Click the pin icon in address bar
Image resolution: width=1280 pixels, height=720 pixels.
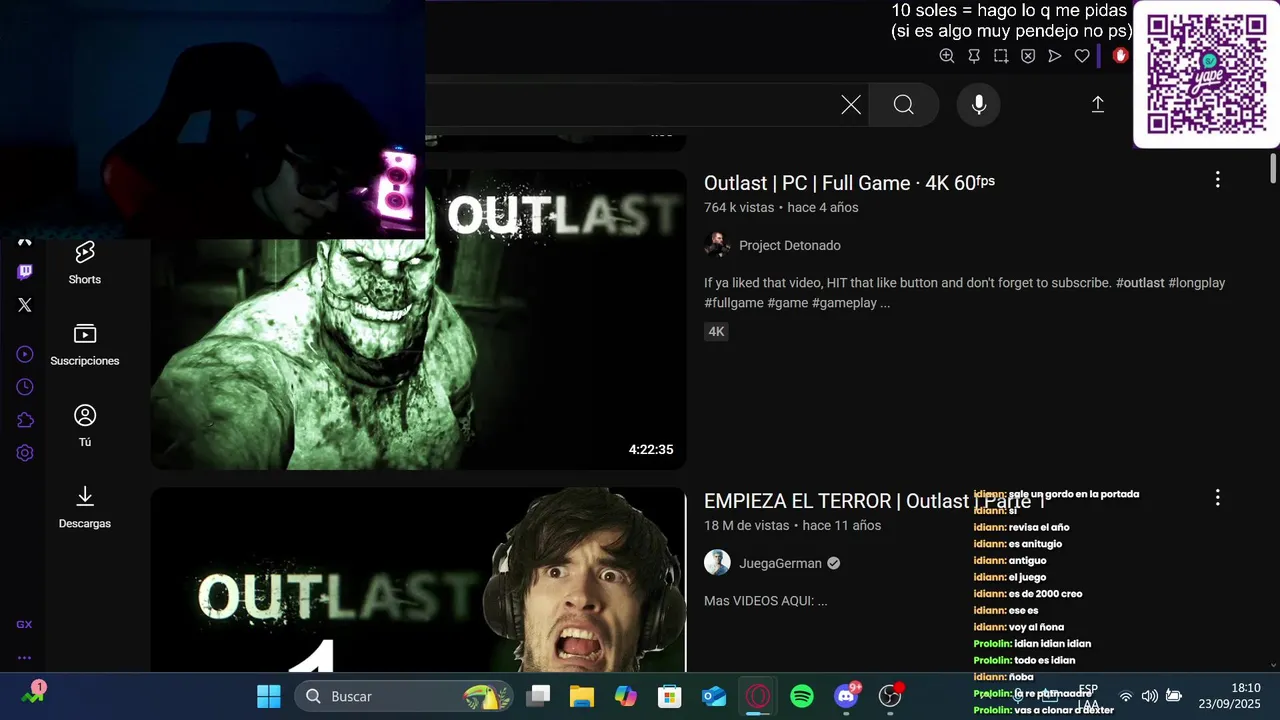(974, 56)
